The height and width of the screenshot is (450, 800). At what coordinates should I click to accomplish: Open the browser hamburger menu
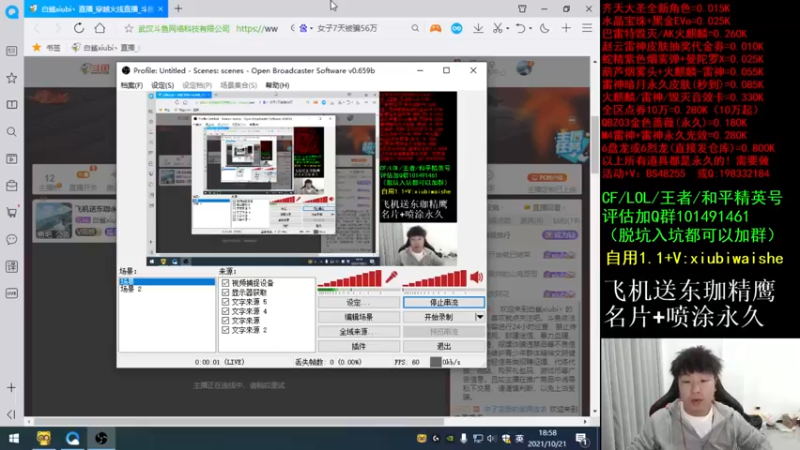coord(587,28)
